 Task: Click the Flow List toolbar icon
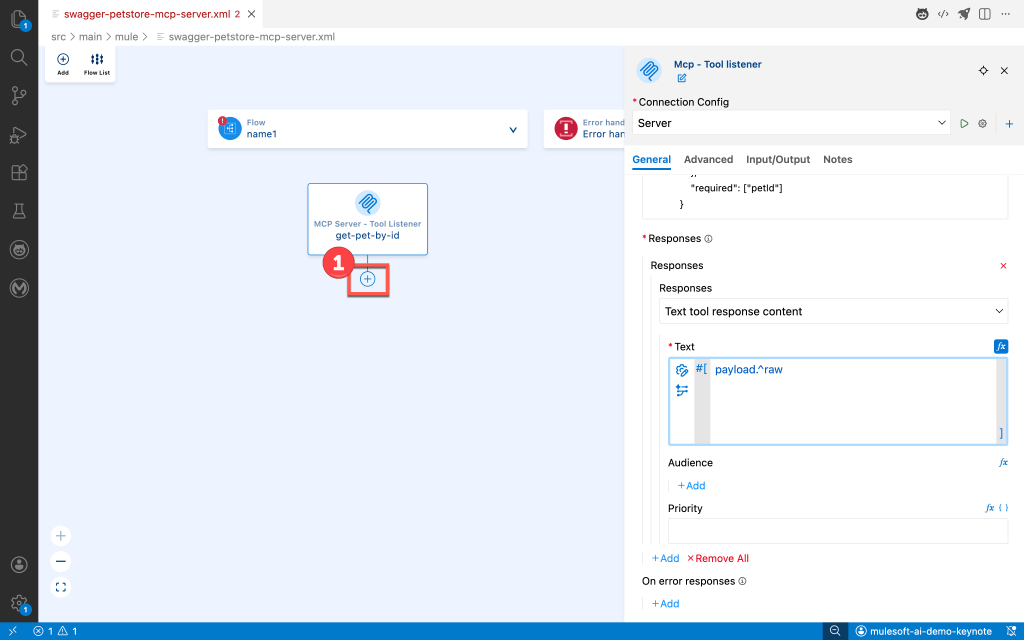point(97,64)
